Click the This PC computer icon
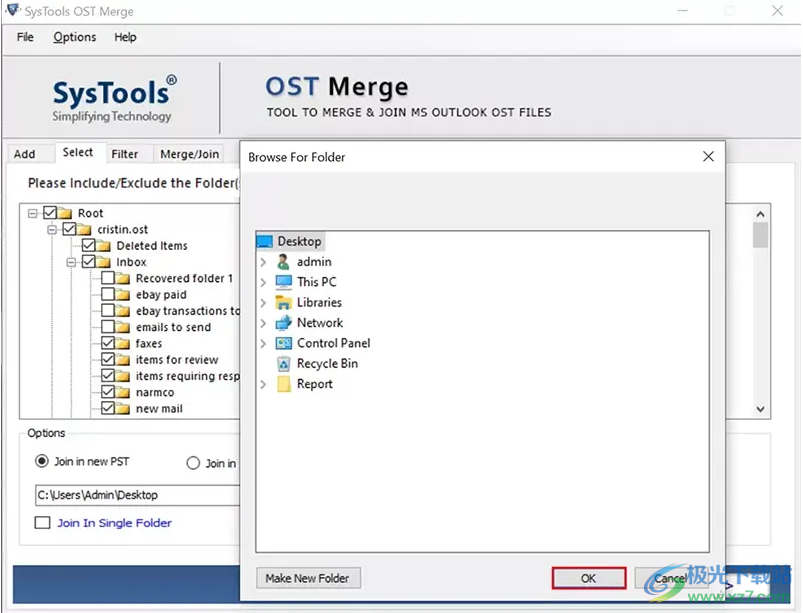This screenshot has width=803, height=613. [x=283, y=282]
